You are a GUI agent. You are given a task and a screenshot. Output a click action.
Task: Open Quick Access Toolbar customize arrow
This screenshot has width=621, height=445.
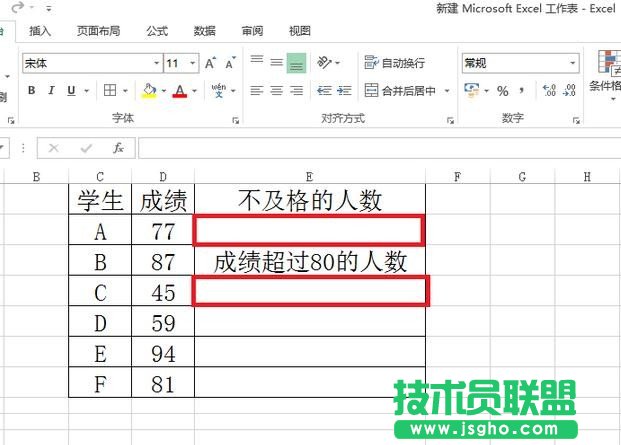coord(49,8)
